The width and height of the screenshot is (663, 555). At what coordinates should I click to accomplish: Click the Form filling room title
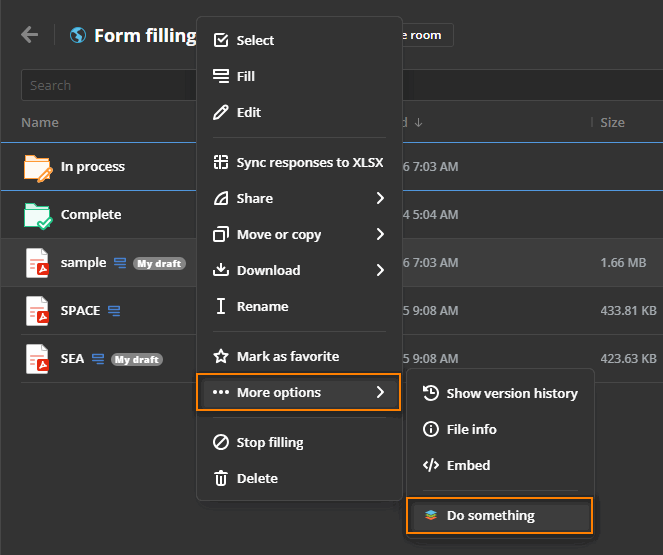pos(145,36)
